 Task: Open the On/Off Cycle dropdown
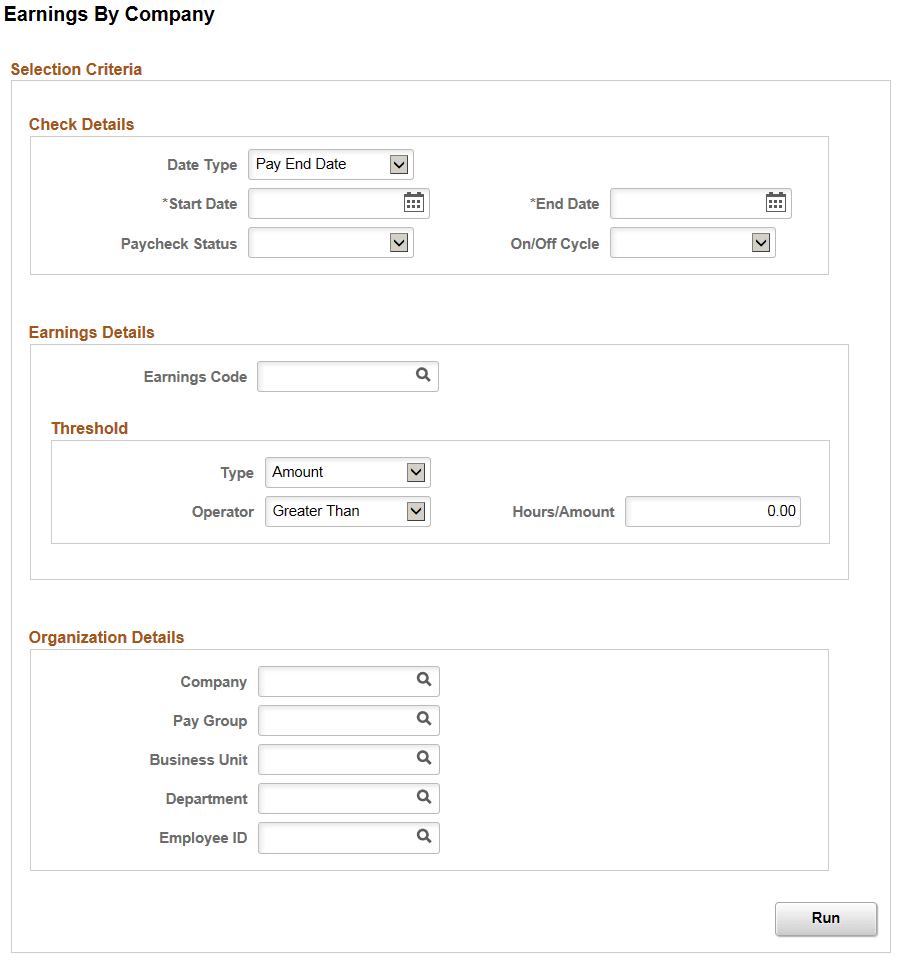761,241
